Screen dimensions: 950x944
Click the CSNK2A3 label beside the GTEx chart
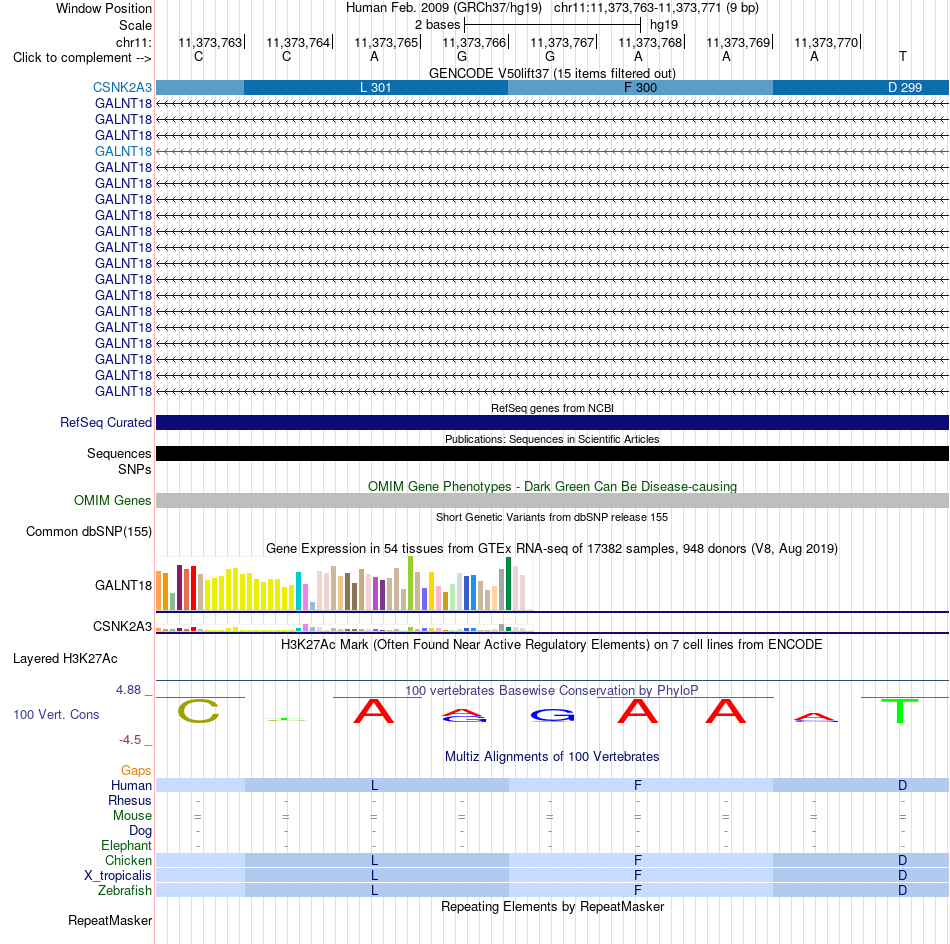pos(122,627)
